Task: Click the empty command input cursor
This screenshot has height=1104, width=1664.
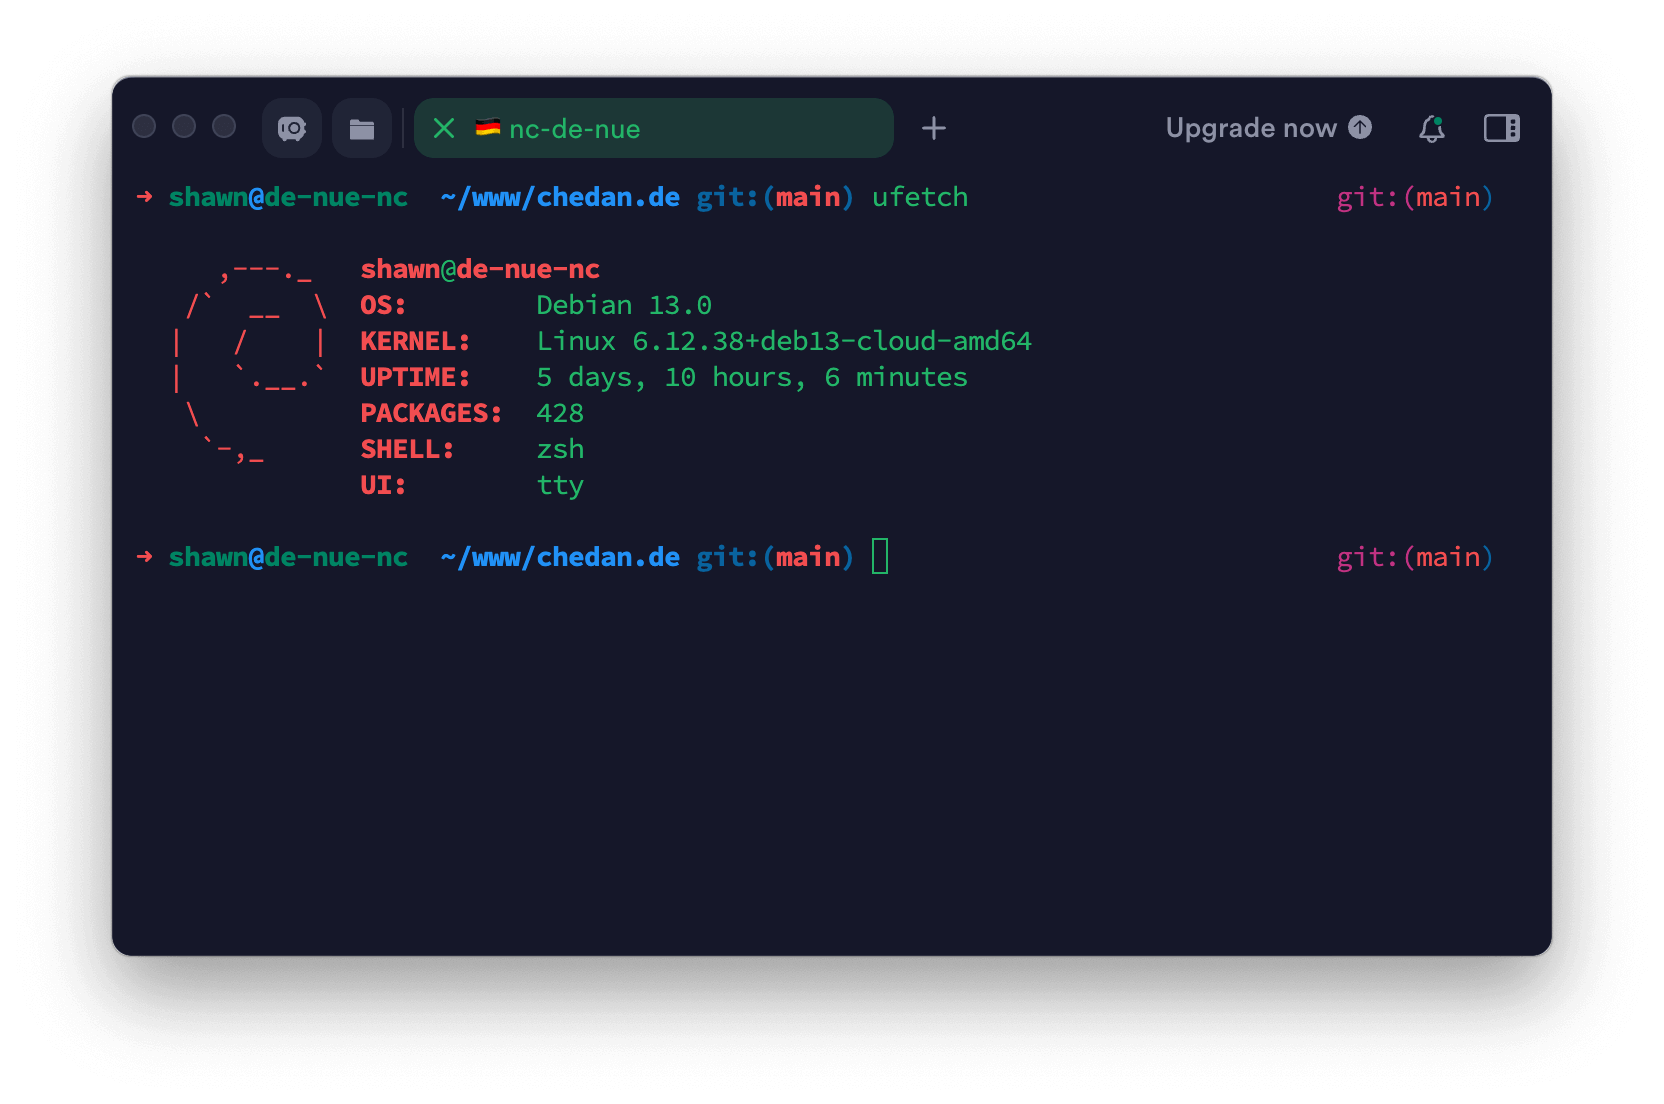Action: coord(880,557)
